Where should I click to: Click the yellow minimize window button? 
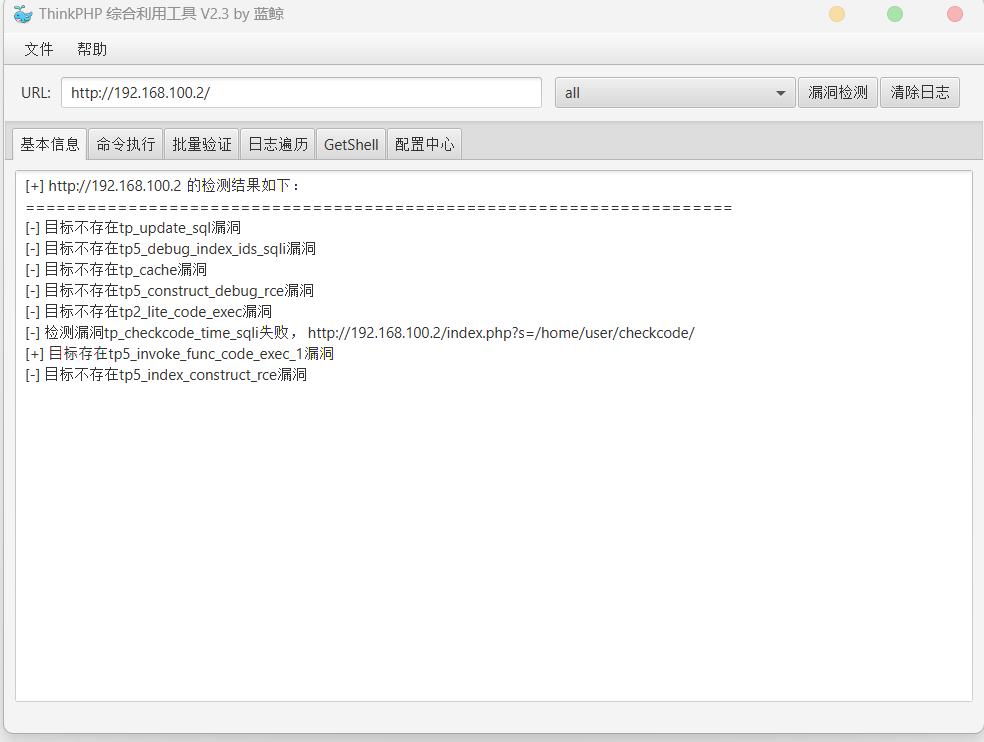click(837, 14)
